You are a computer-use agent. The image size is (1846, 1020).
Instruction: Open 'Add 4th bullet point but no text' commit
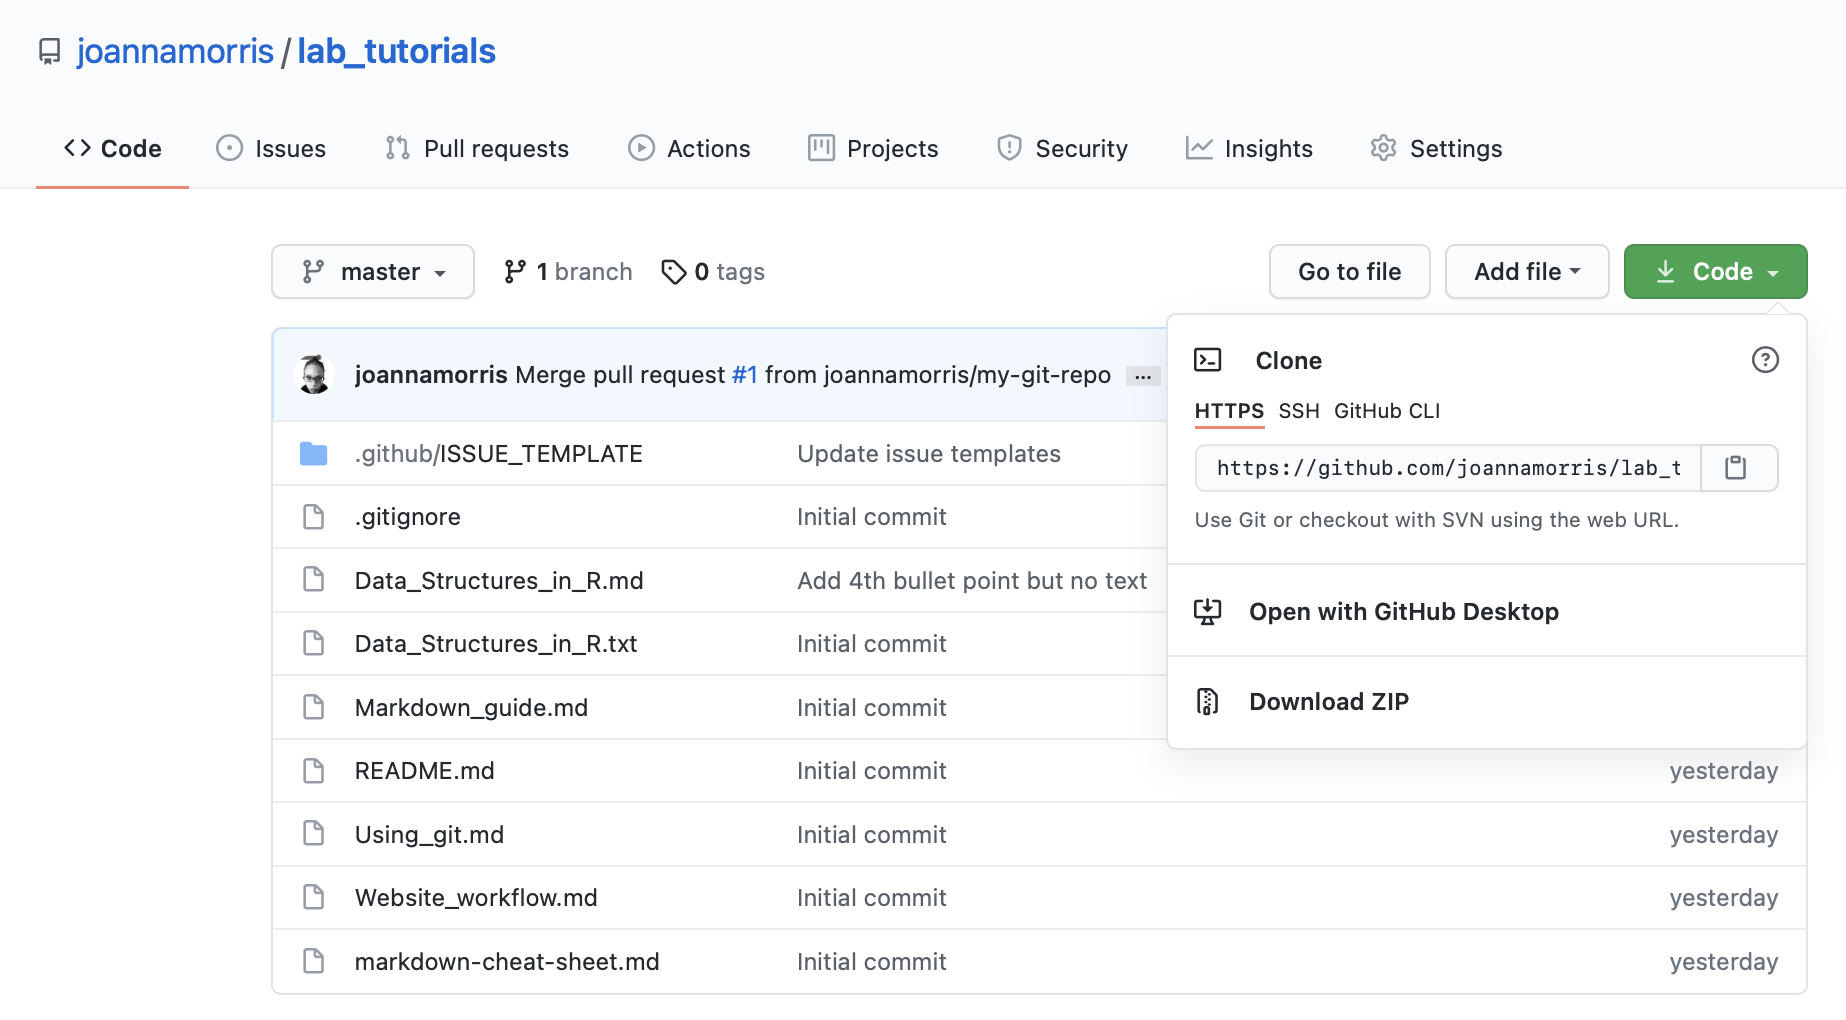coord(972,580)
